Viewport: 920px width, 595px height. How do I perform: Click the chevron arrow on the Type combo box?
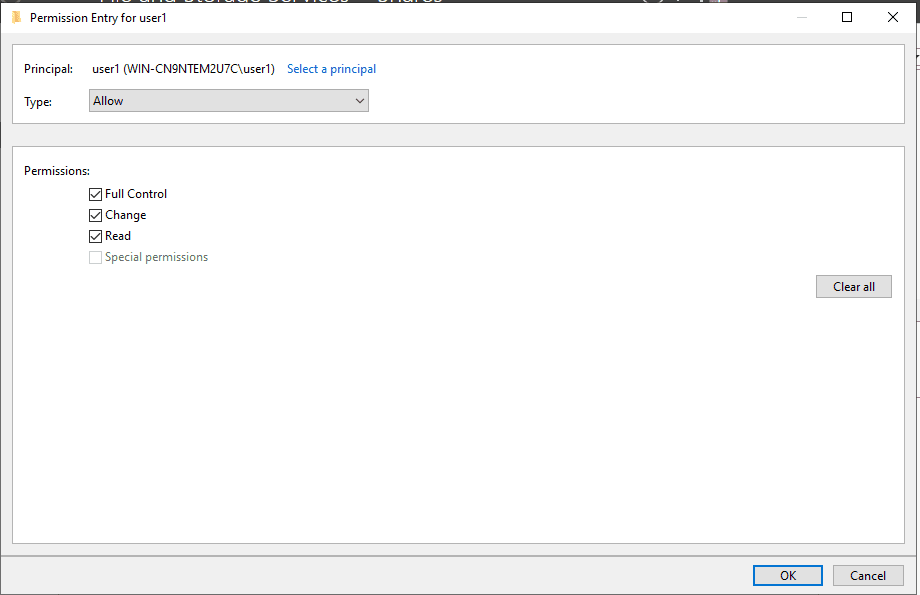[360, 101]
